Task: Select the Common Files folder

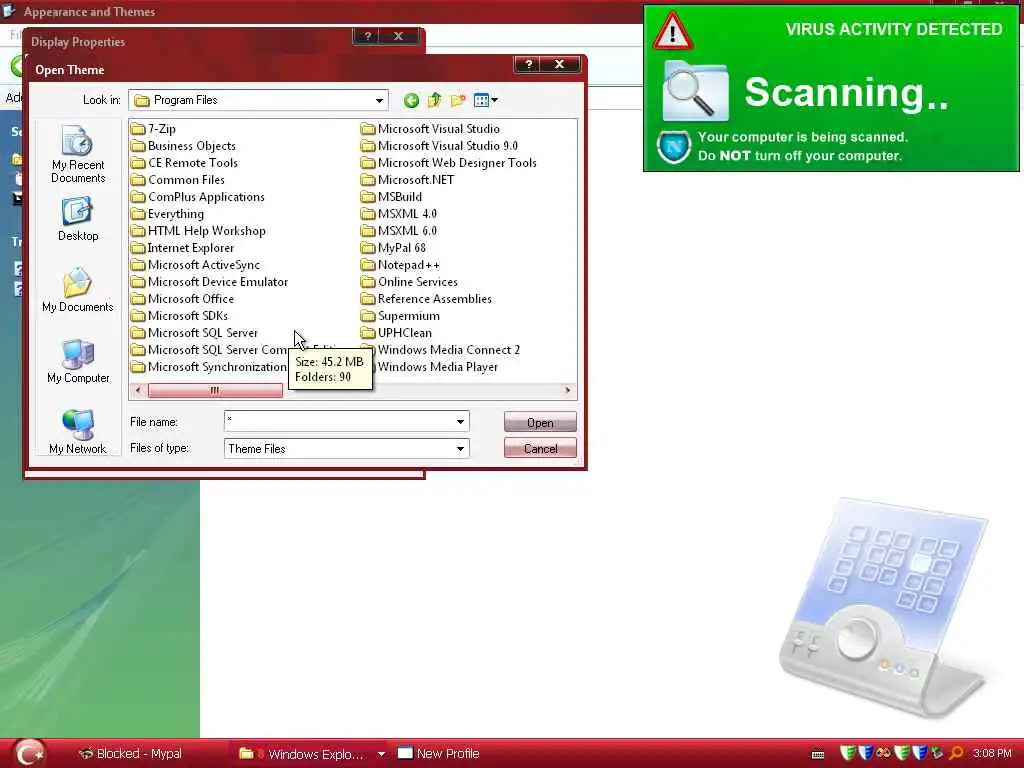Action: 178,180
